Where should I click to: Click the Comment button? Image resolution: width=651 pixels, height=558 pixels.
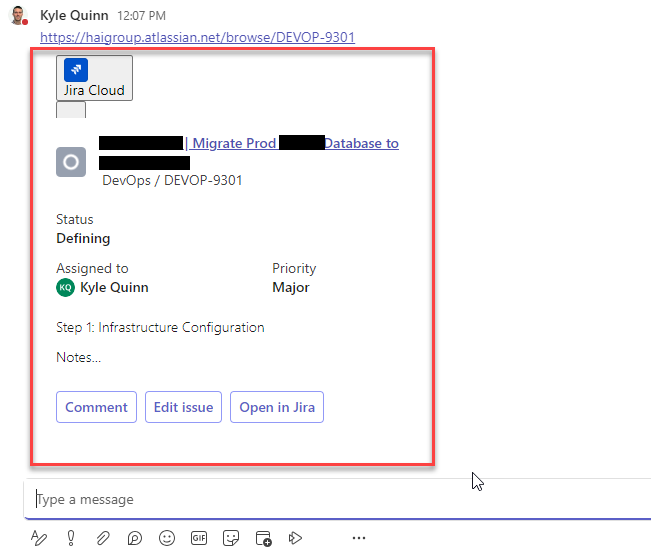pyautogui.click(x=96, y=407)
